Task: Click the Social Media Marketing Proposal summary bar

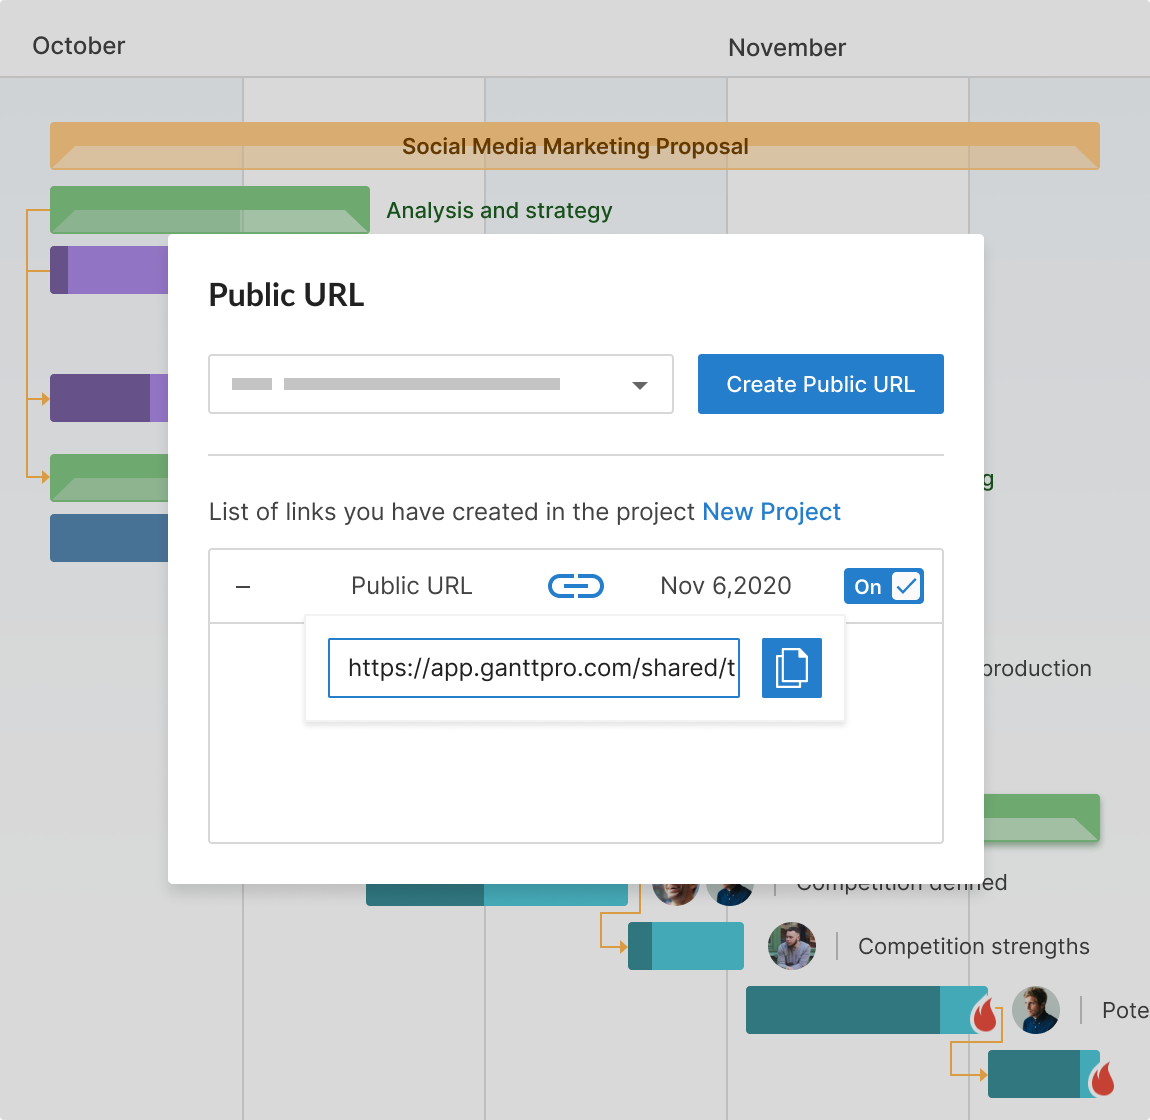Action: coord(575,146)
